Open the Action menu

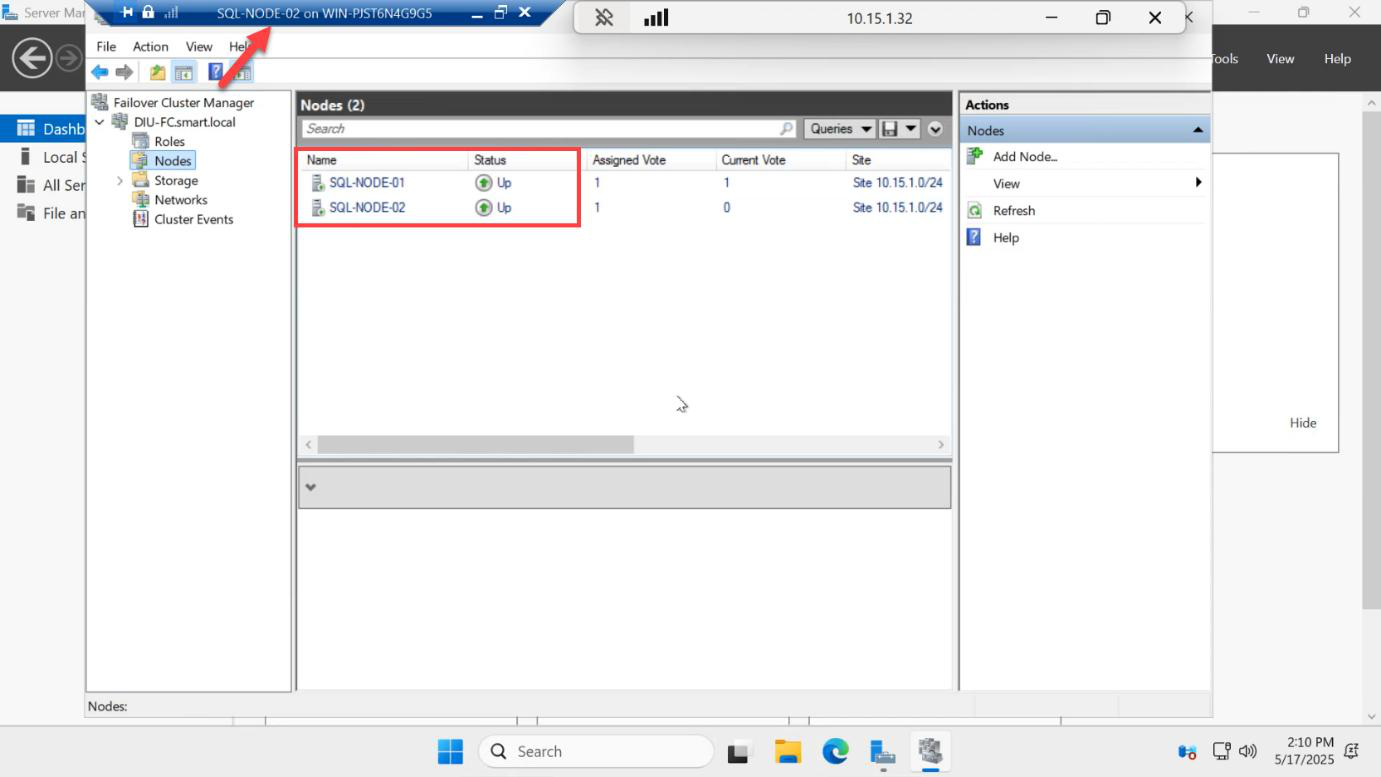(x=151, y=46)
